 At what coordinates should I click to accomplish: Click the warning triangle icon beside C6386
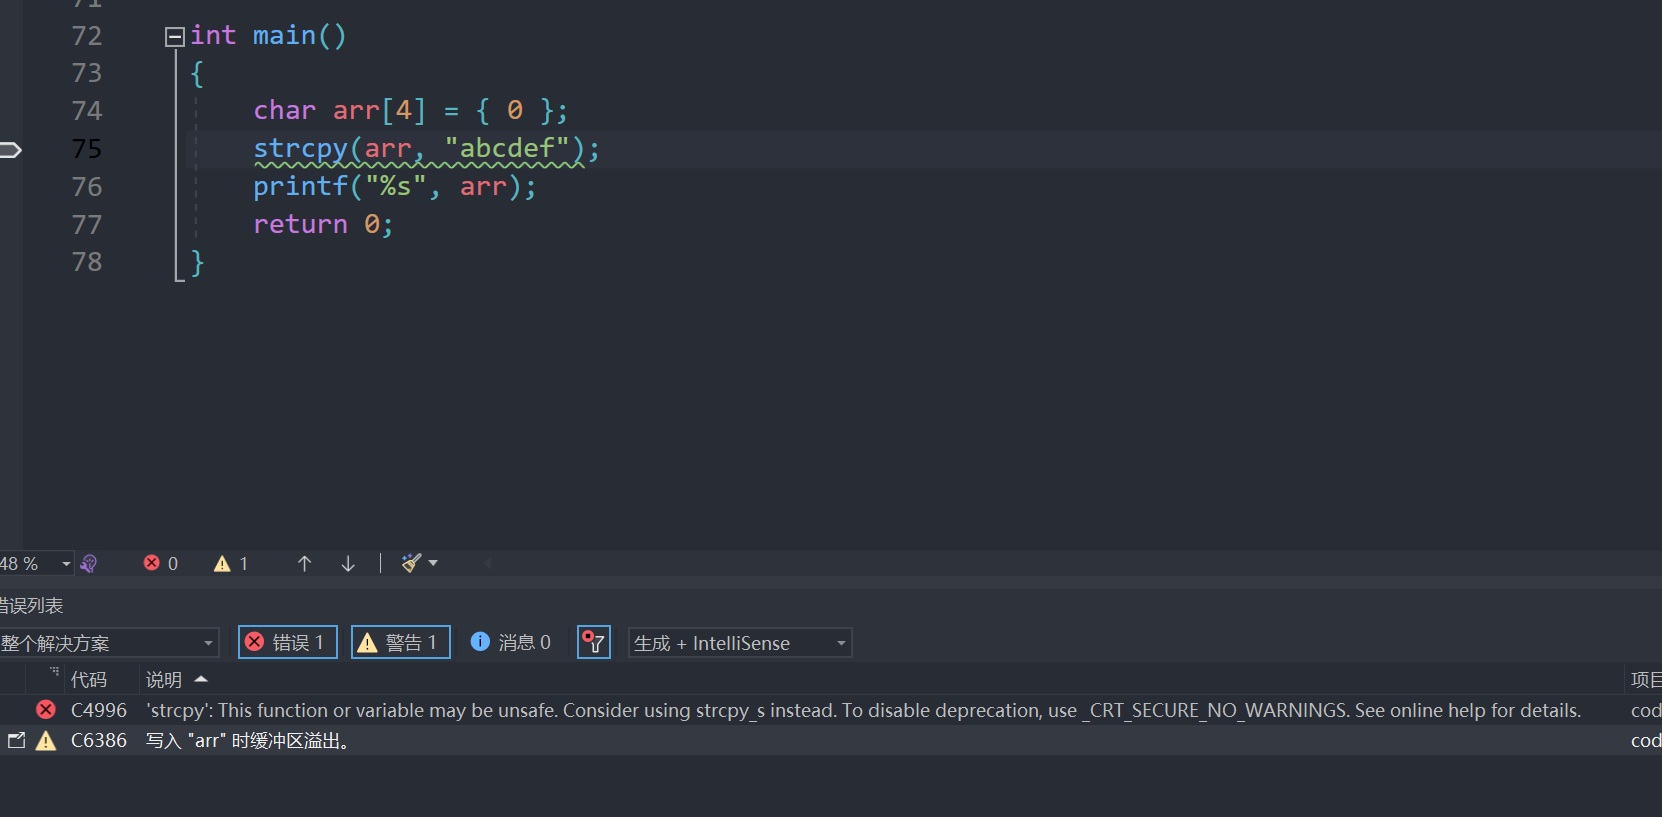pyautogui.click(x=46, y=741)
